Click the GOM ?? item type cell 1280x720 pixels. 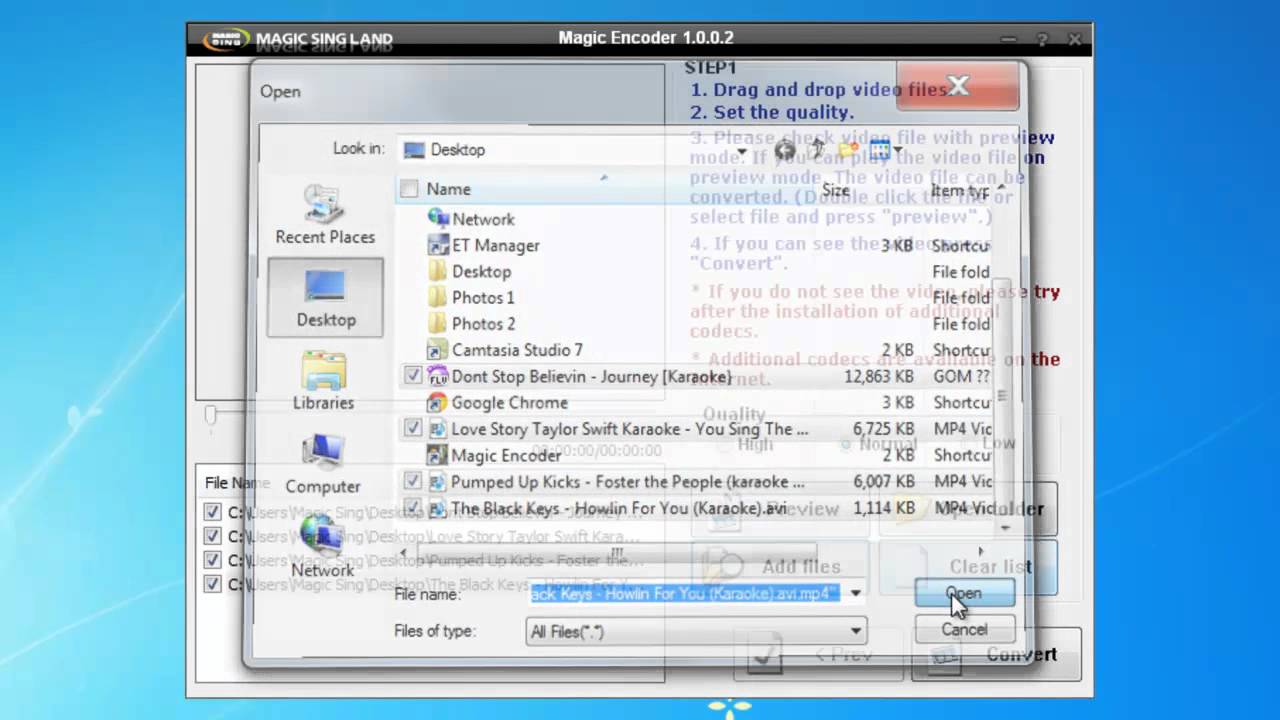961,376
